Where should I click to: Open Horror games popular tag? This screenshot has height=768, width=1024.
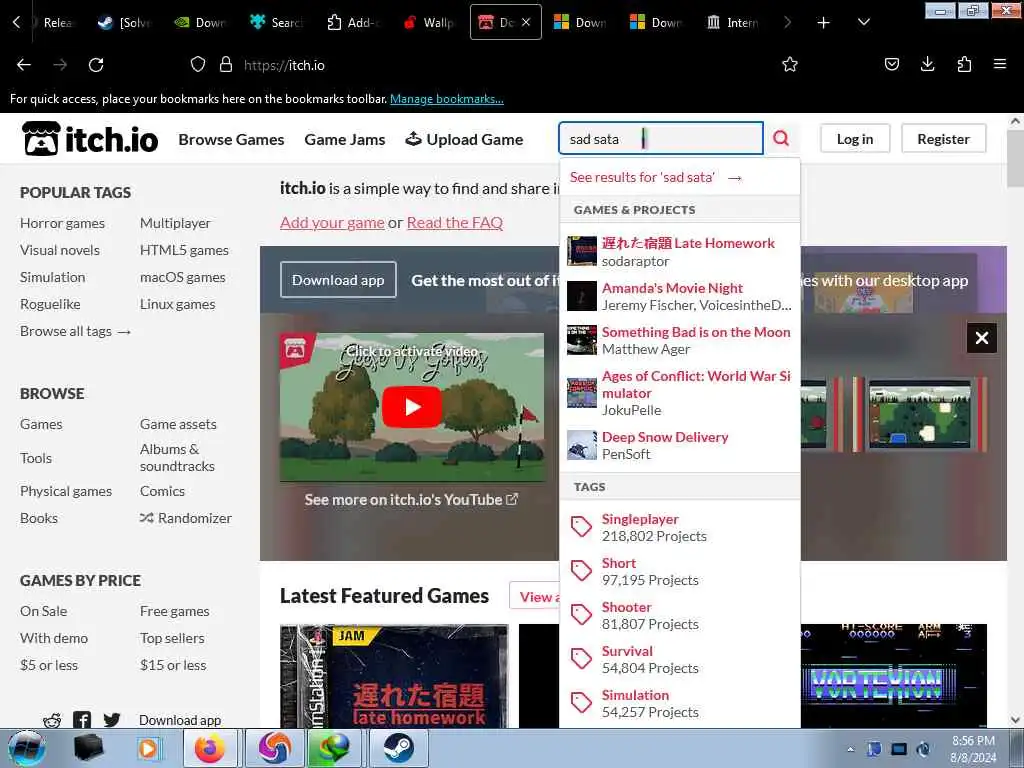point(62,223)
